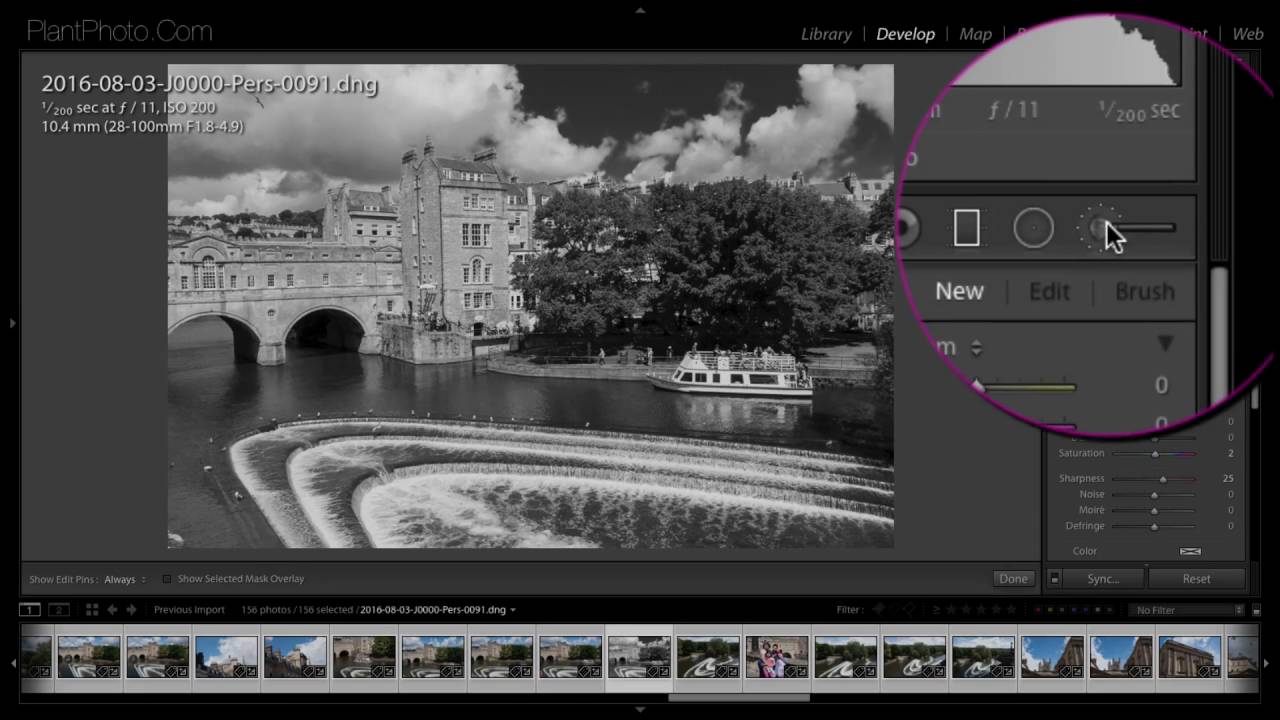Viewport: 1280px width, 720px height.
Task: Filter by purple color label
Action: (1085, 610)
